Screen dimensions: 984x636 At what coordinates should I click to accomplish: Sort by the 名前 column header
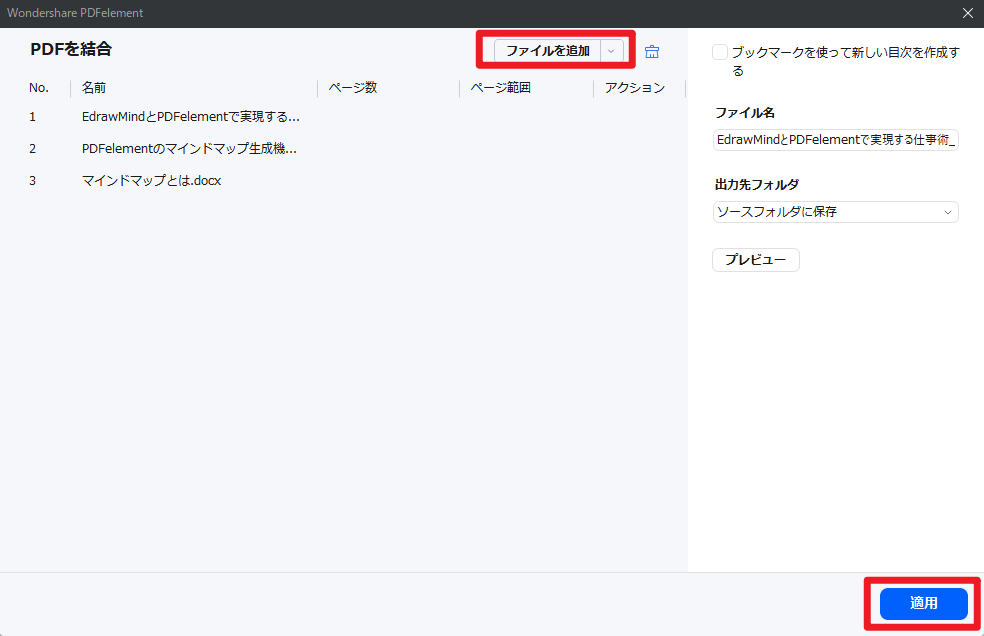point(94,88)
